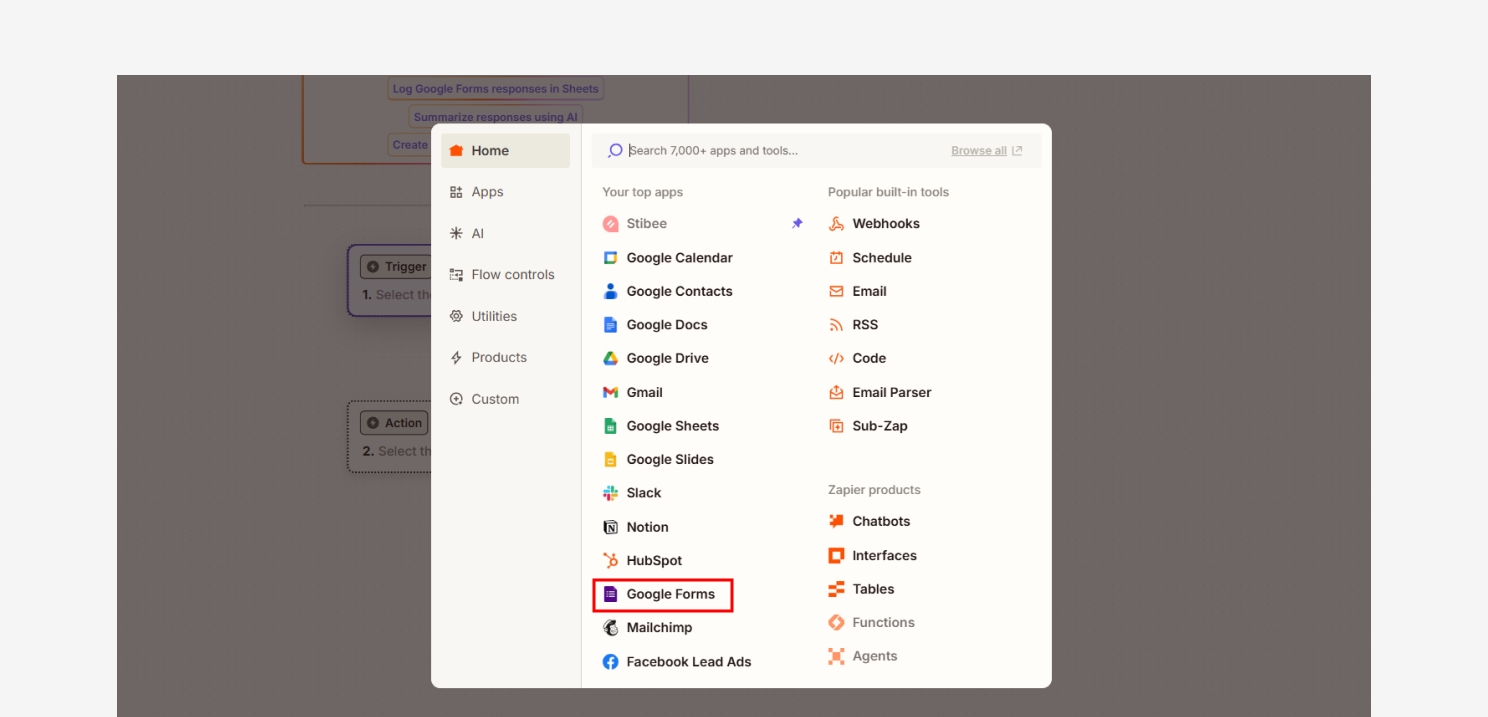Click the Webhooks label

[886, 224]
